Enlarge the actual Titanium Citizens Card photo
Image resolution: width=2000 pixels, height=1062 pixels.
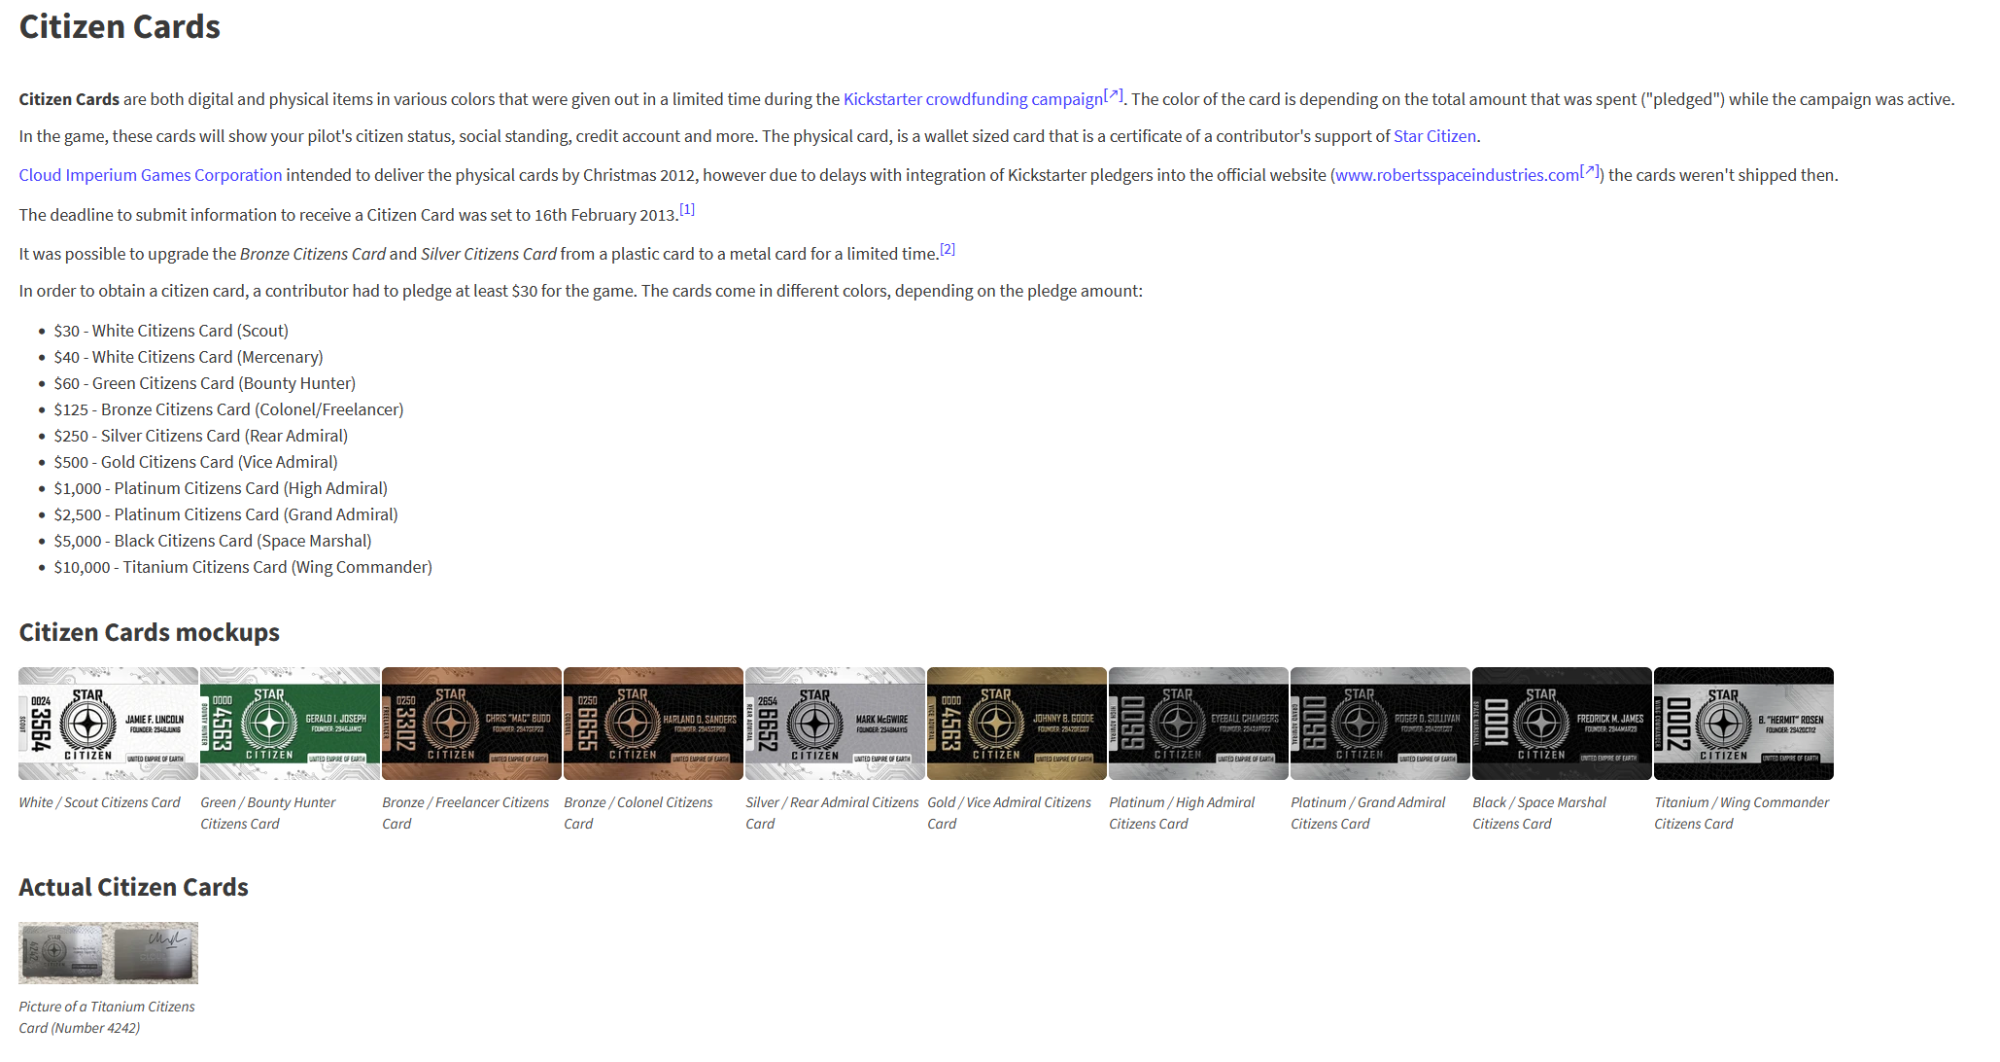click(x=108, y=952)
